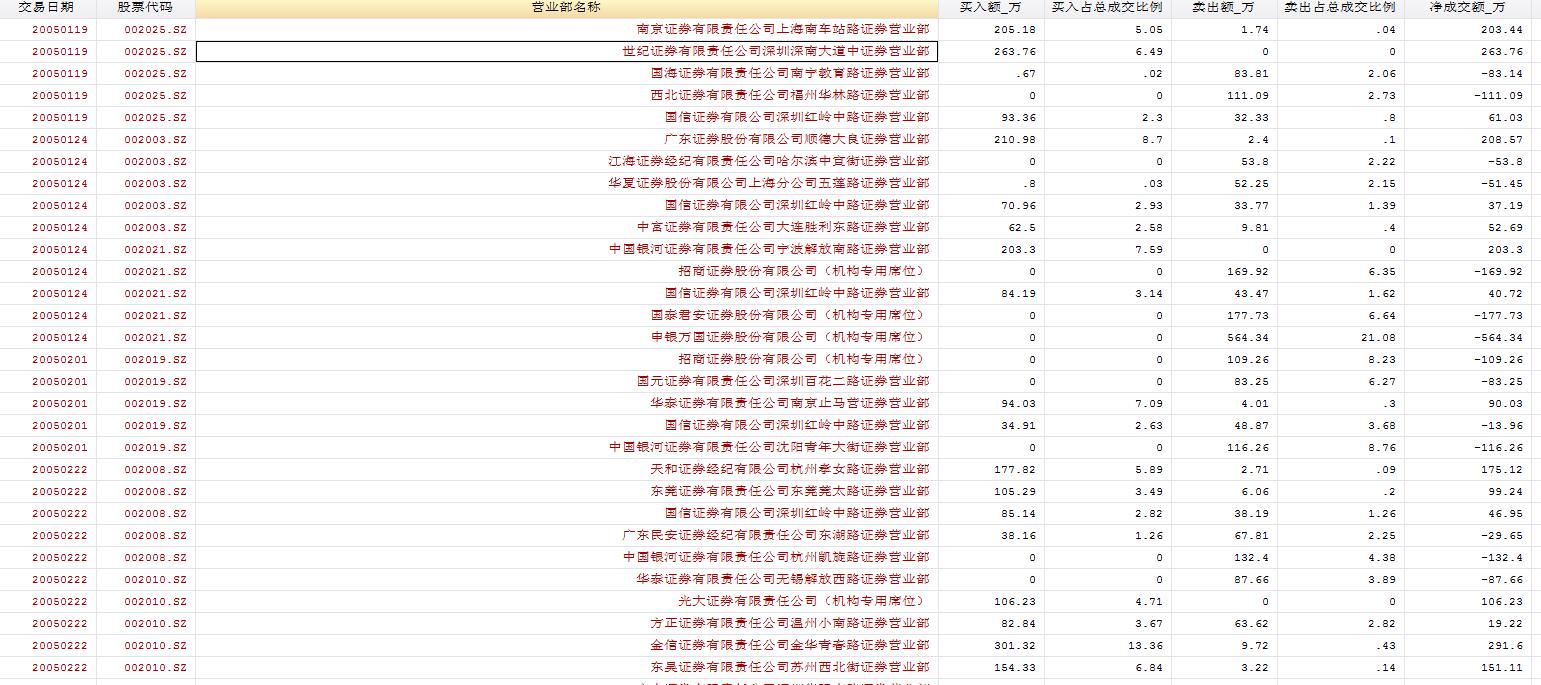Sort by the 交易日期 column header
Screen dimensions: 1541x685
click(x=48, y=7)
